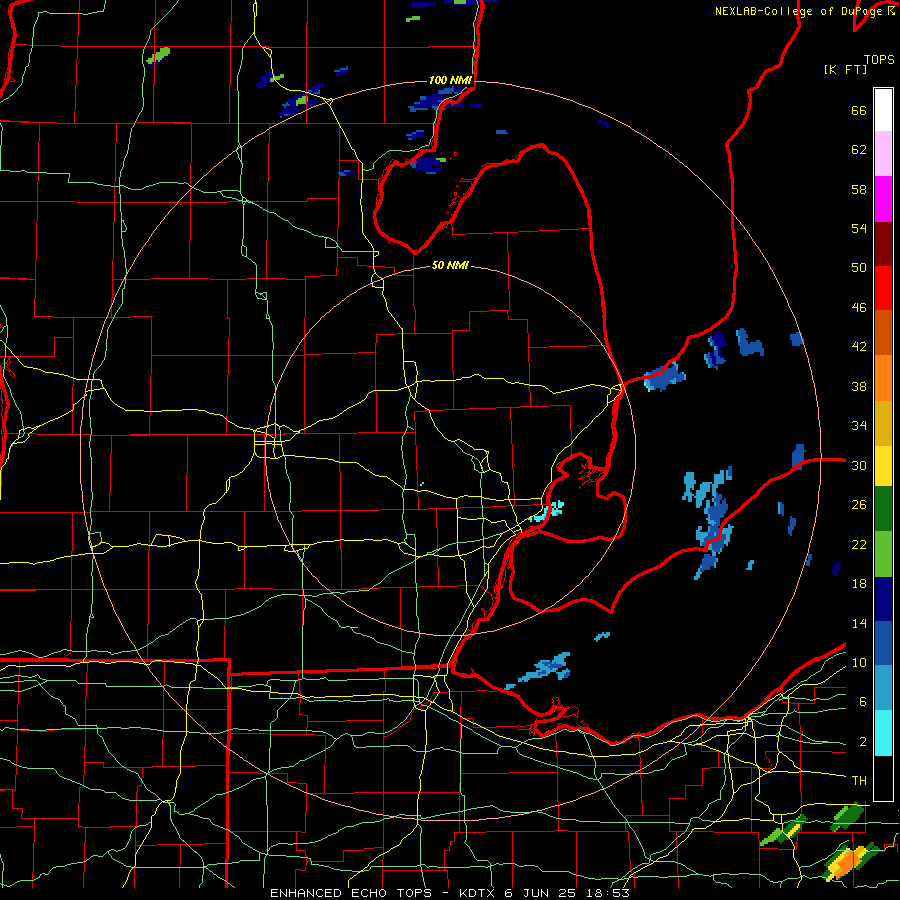Click the legend value "46"
This screenshot has height=900, width=900.
click(859, 308)
